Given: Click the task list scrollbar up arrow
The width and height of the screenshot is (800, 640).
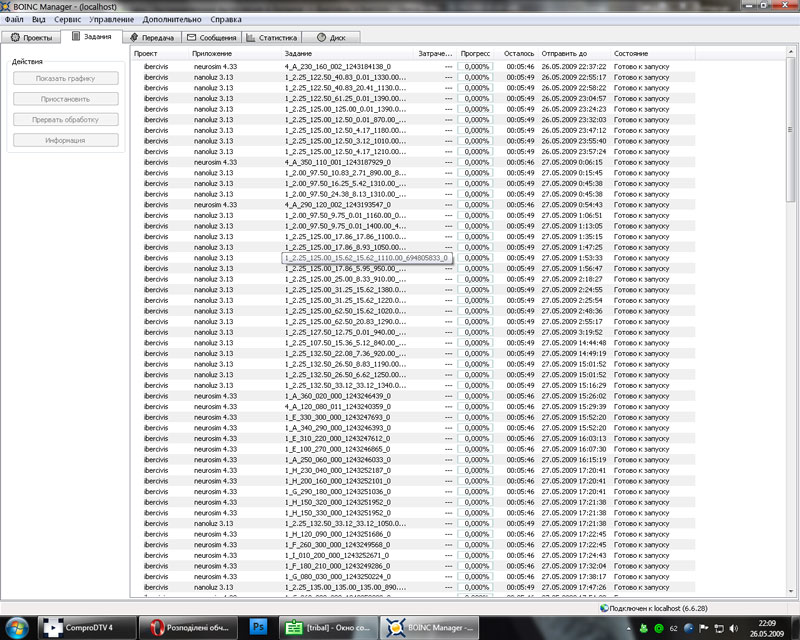Looking at the screenshot, I should pyautogui.click(x=791, y=52).
